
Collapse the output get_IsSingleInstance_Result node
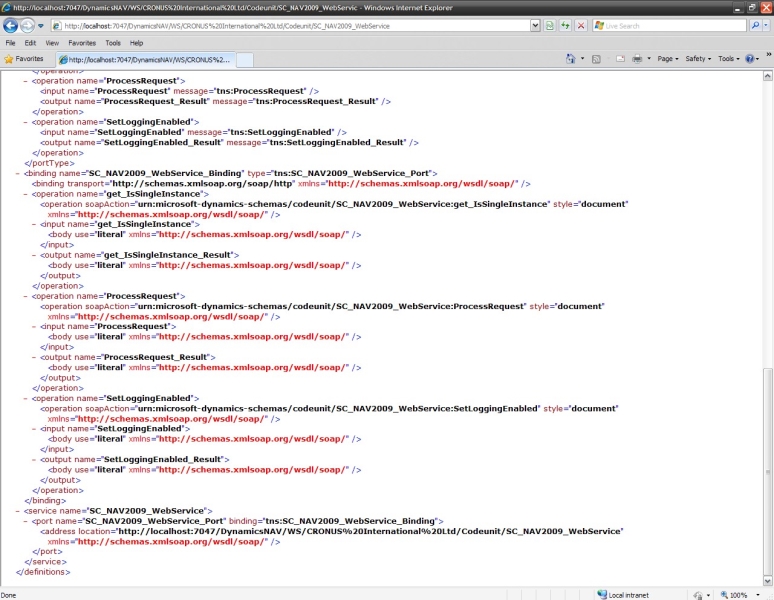(34, 255)
